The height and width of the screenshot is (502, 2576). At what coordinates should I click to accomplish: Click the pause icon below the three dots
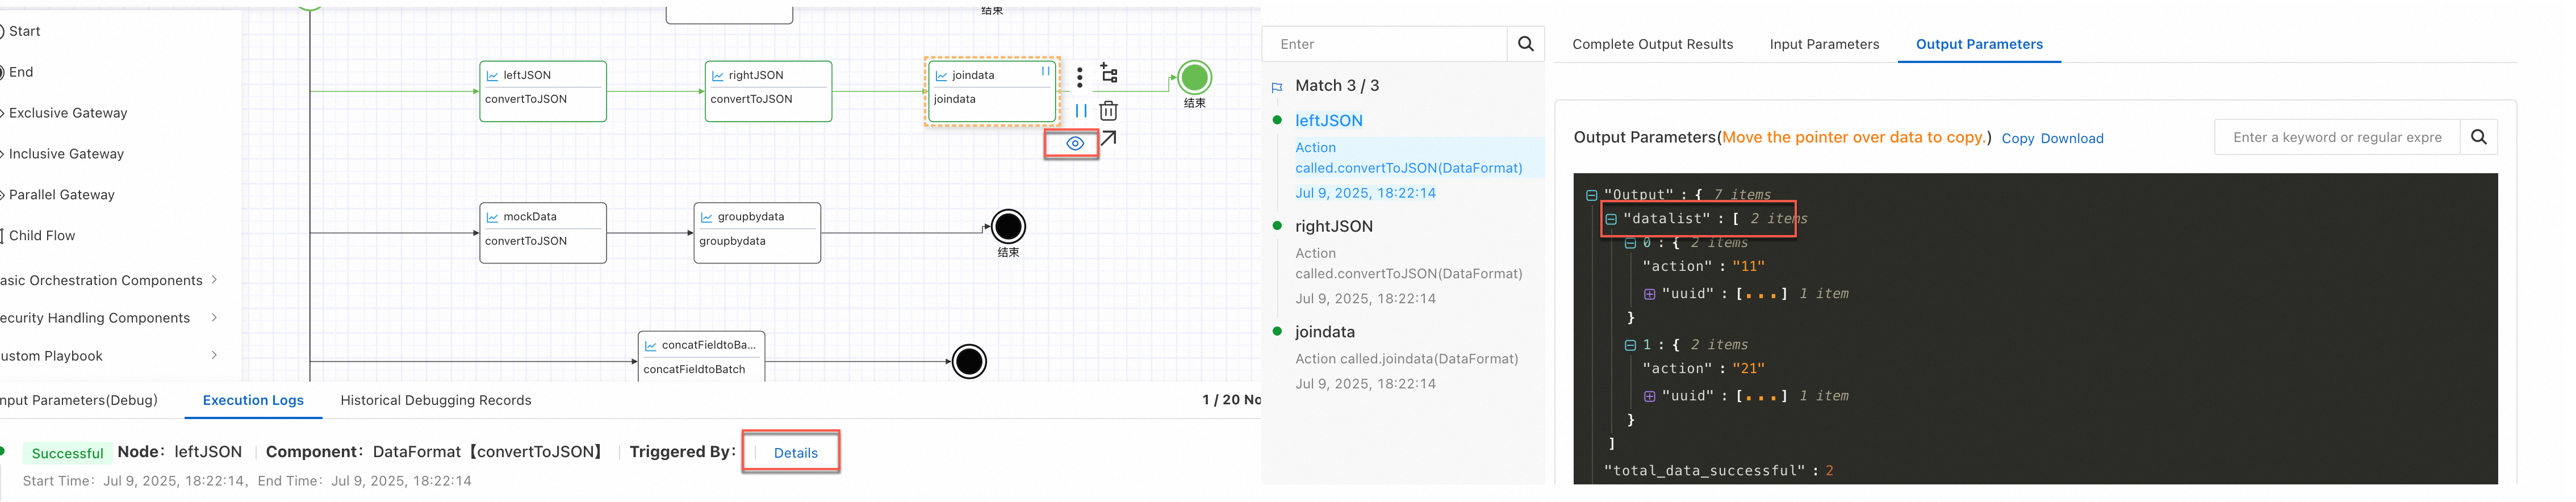coord(1080,111)
